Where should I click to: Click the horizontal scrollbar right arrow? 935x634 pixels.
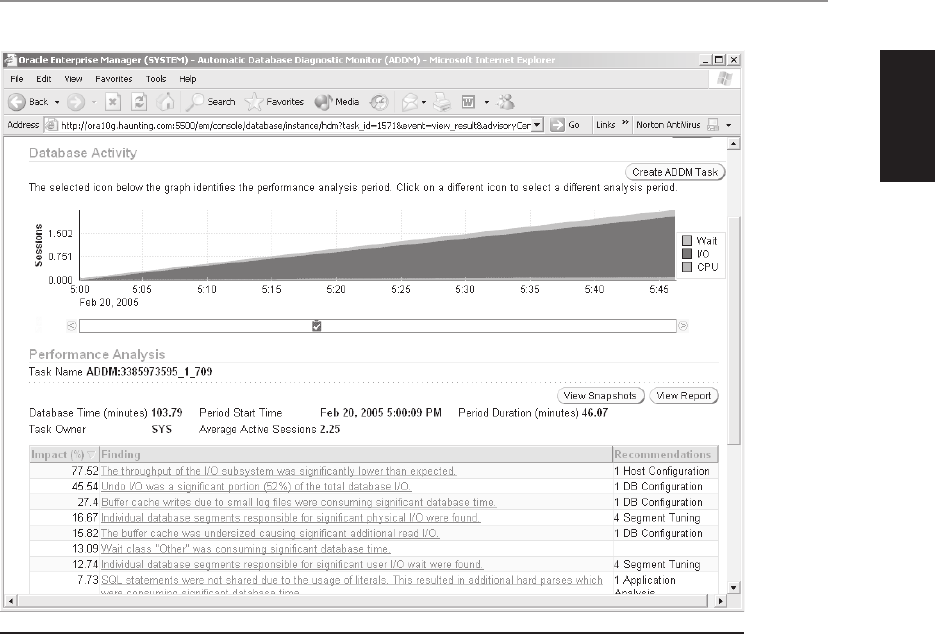720,601
